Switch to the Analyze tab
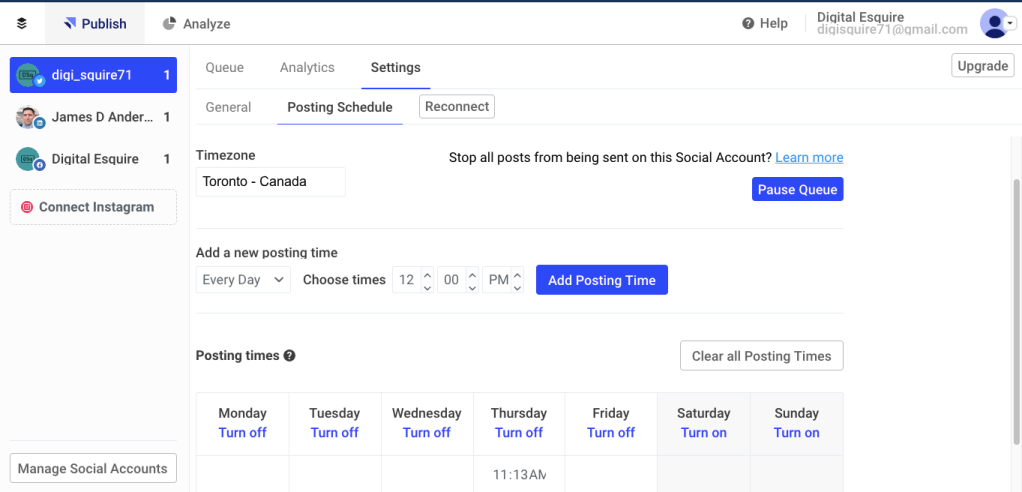The image size is (1022, 492). (196, 23)
